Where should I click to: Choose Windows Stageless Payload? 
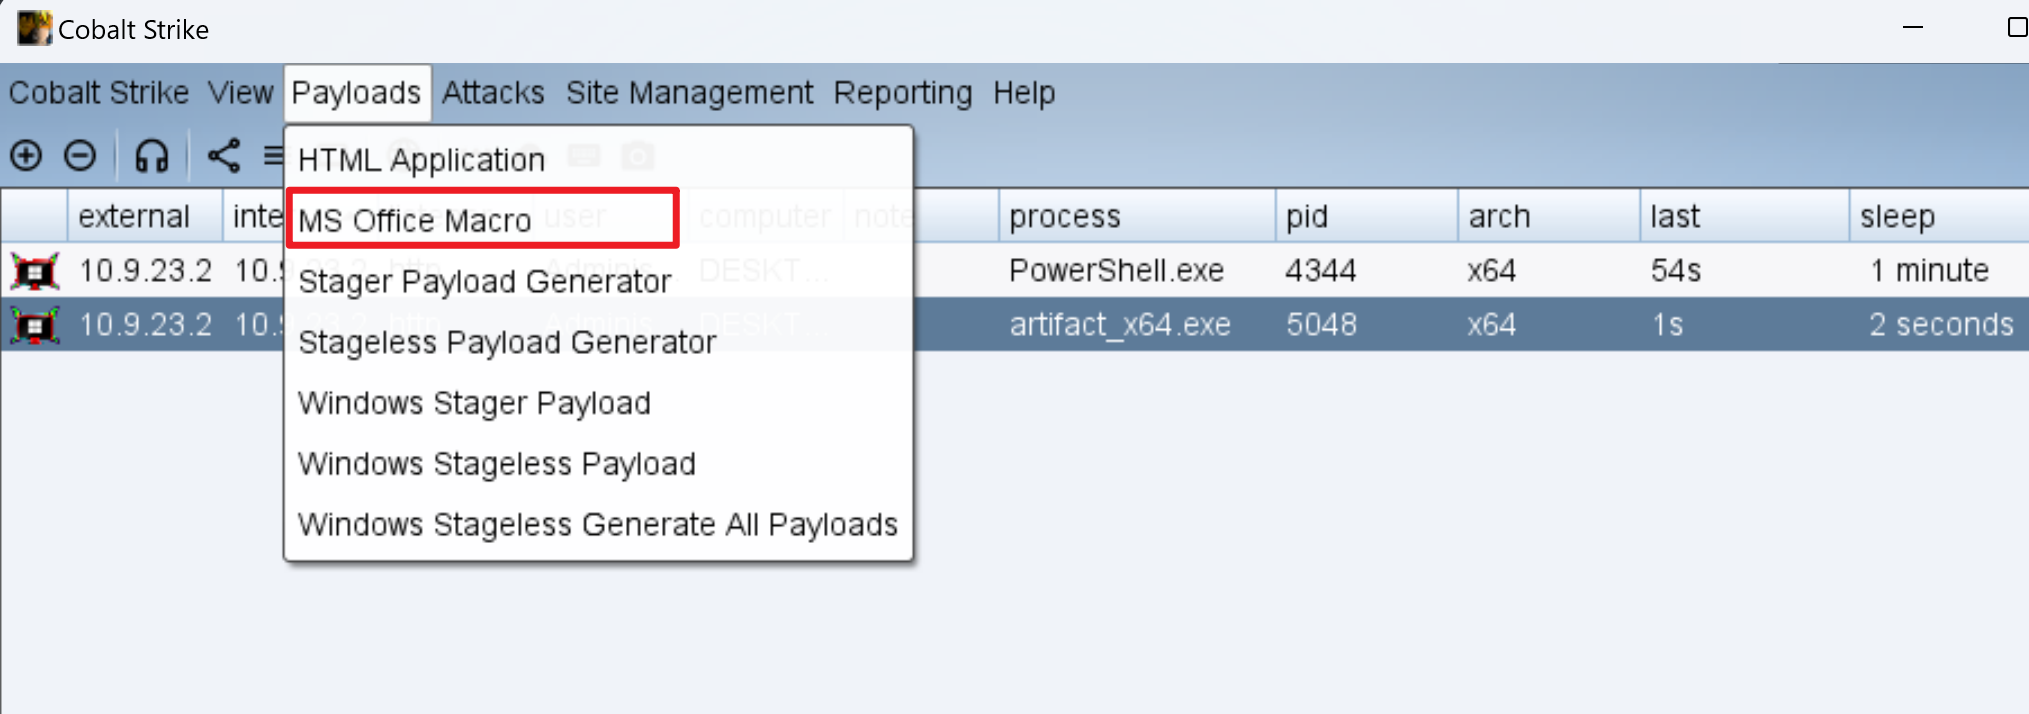click(598, 464)
